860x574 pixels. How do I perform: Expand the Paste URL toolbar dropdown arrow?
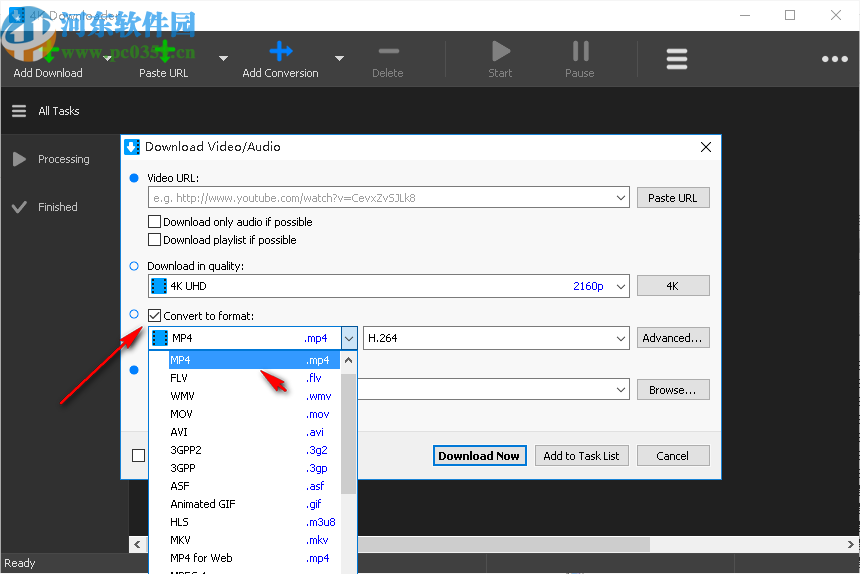click(x=223, y=58)
